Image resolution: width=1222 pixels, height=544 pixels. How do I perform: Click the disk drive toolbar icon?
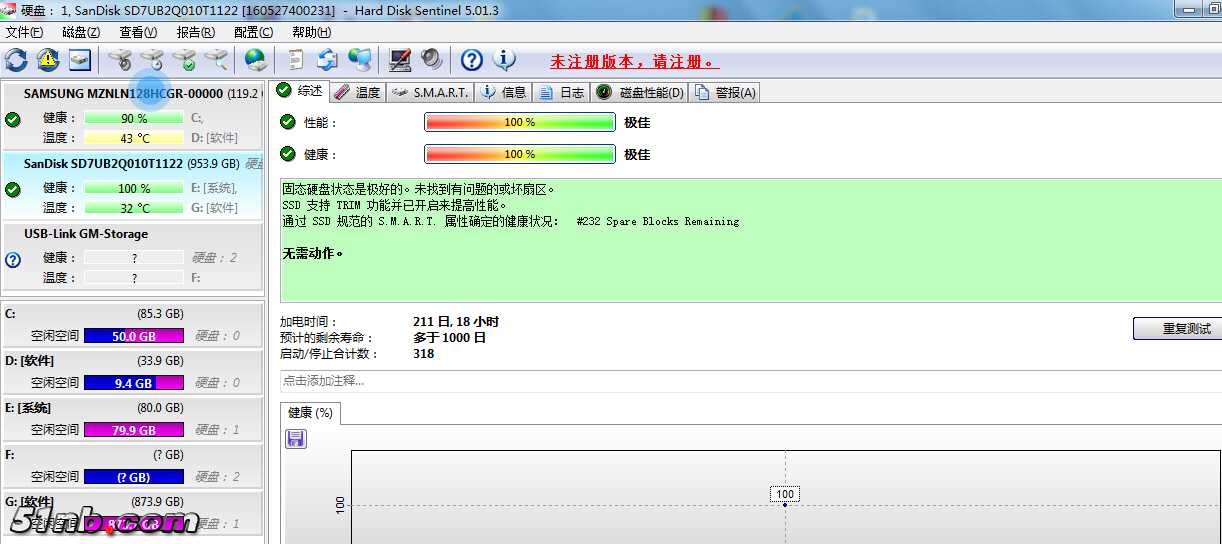(80, 60)
